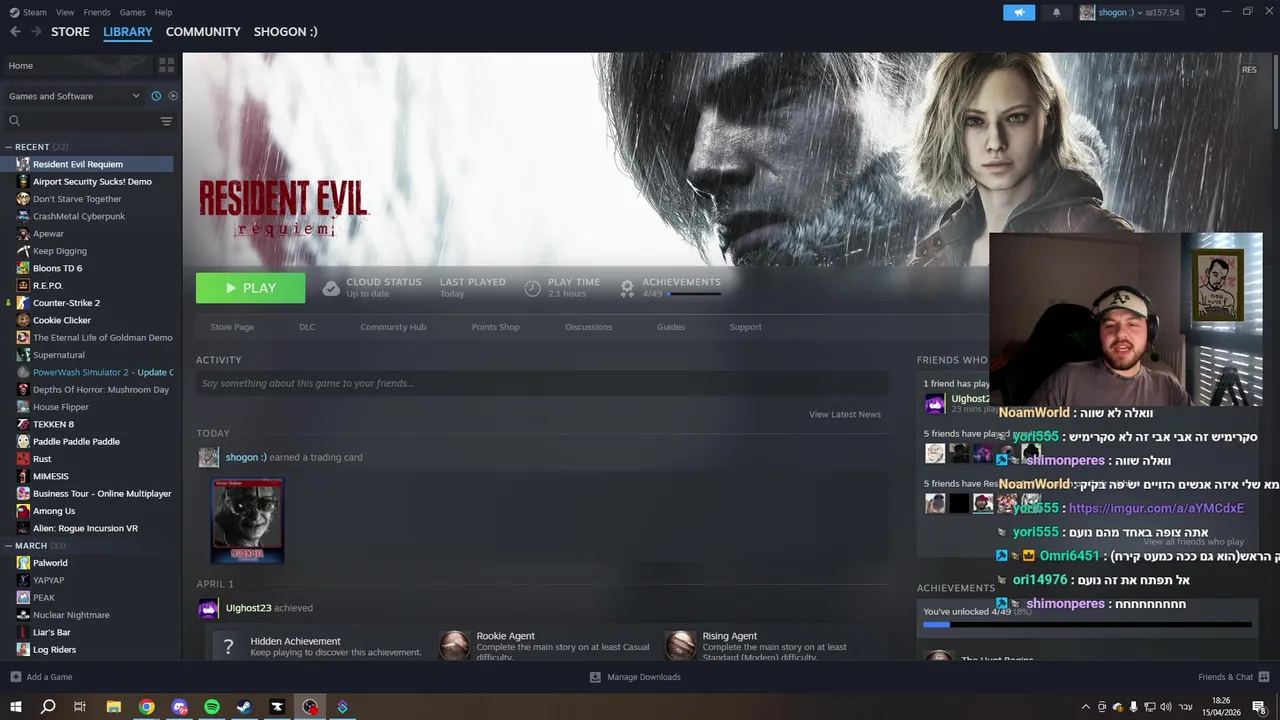Open Rust in the game list

pyautogui.click(x=42, y=459)
